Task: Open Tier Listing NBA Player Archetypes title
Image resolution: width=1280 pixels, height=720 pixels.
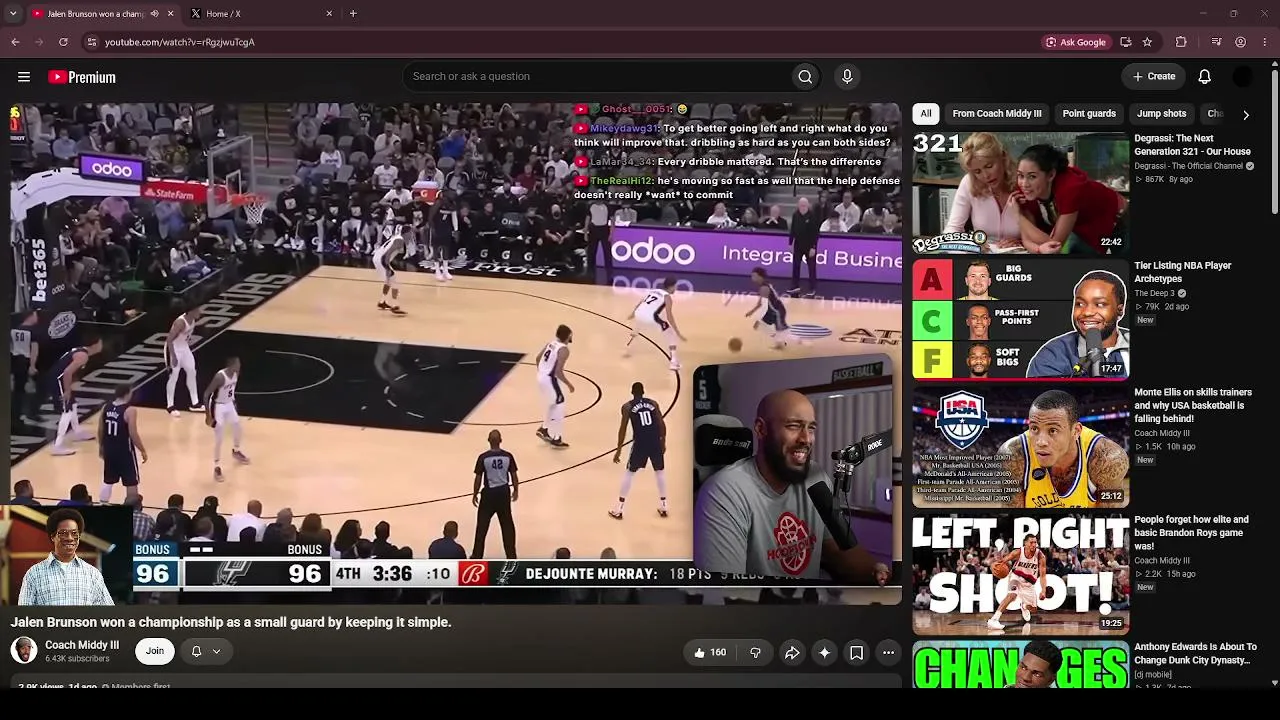Action: click(x=1183, y=272)
